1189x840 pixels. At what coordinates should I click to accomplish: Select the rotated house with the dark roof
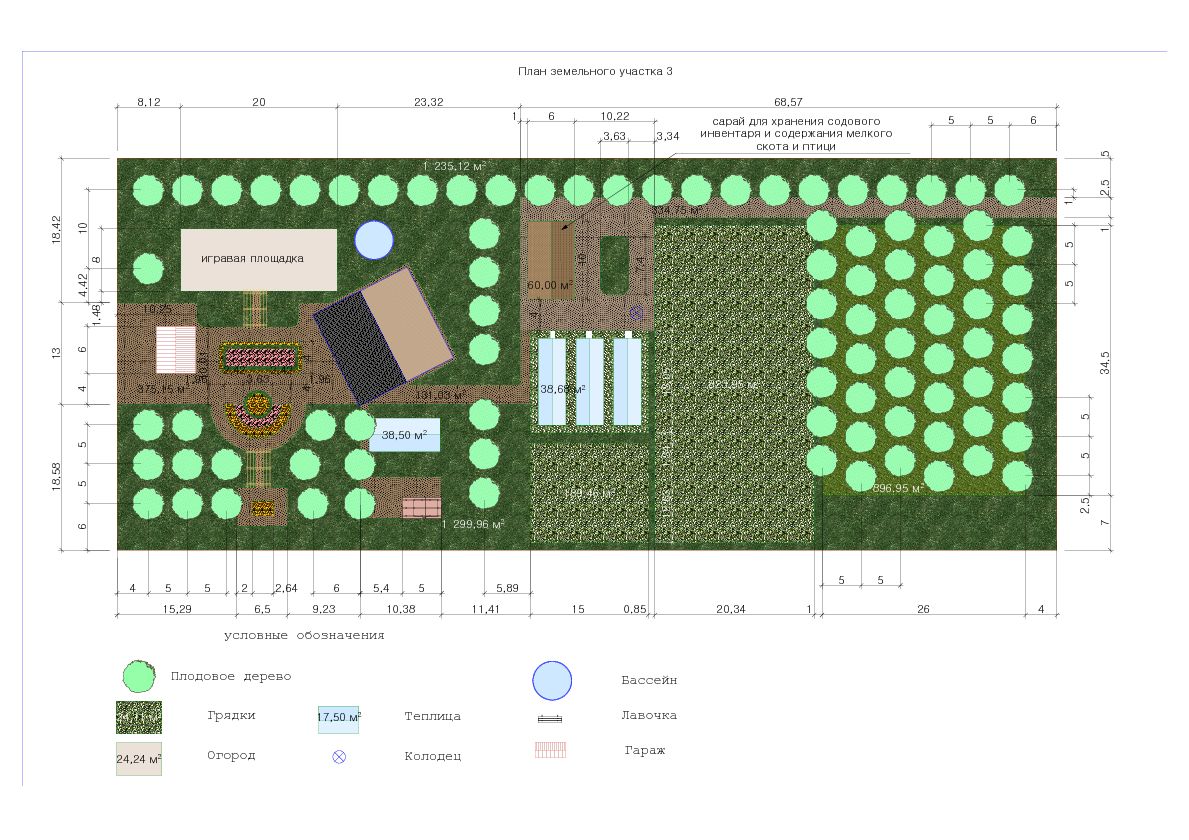[383, 334]
